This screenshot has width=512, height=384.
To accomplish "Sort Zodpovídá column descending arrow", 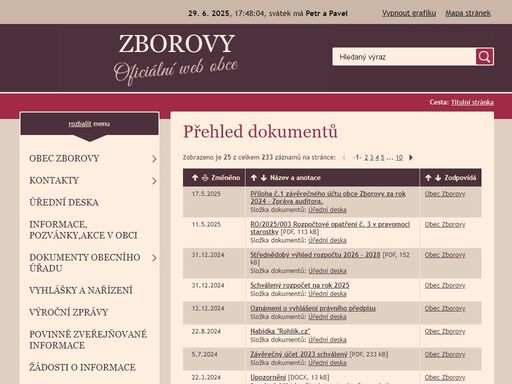I will coord(438,178).
